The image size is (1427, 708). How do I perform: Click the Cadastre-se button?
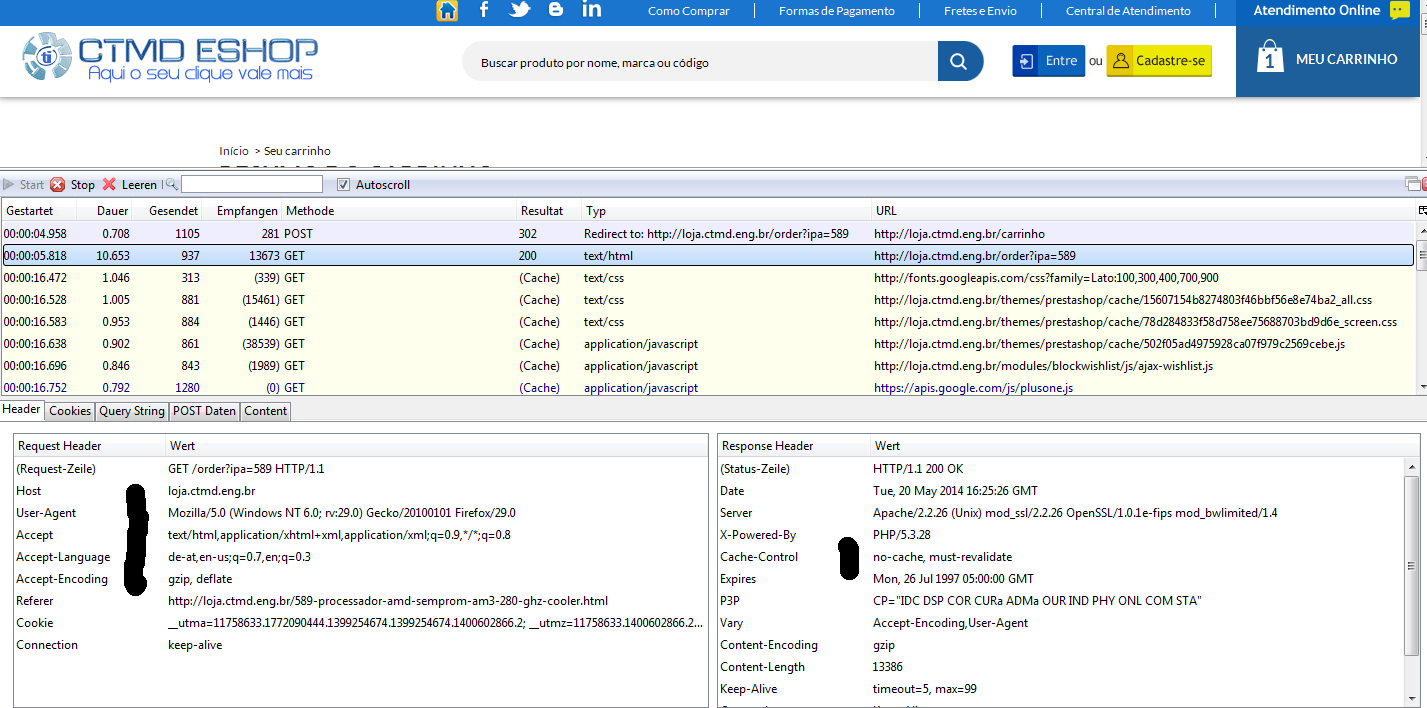tap(1158, 61)
